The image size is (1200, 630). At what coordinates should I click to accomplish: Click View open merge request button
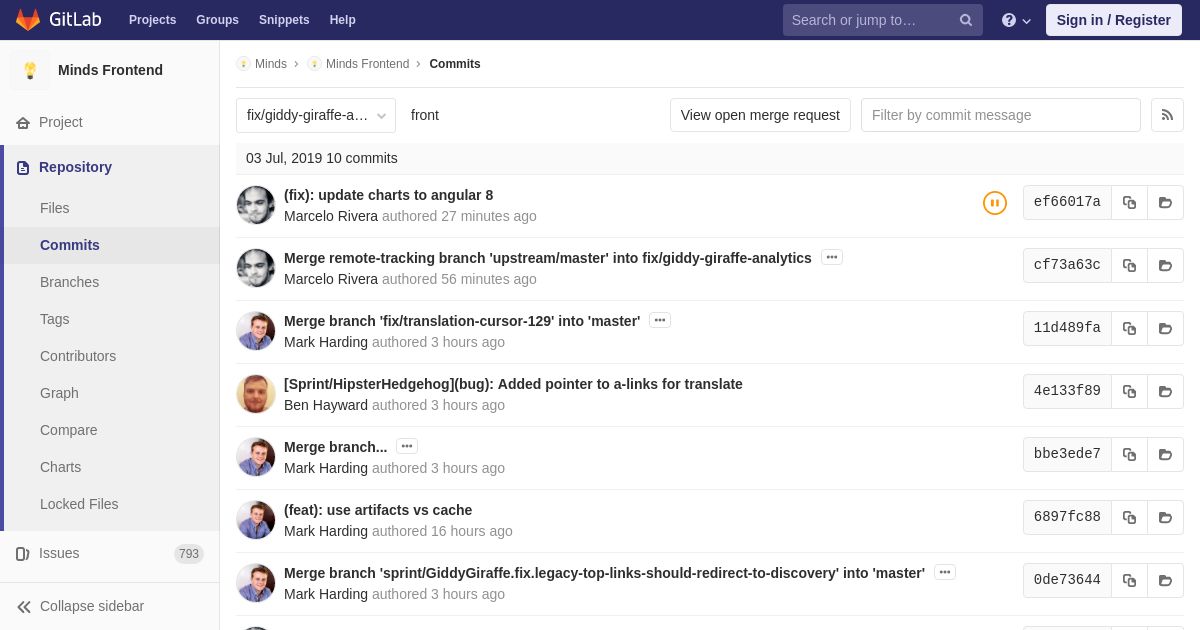click(x=760, y=115)
